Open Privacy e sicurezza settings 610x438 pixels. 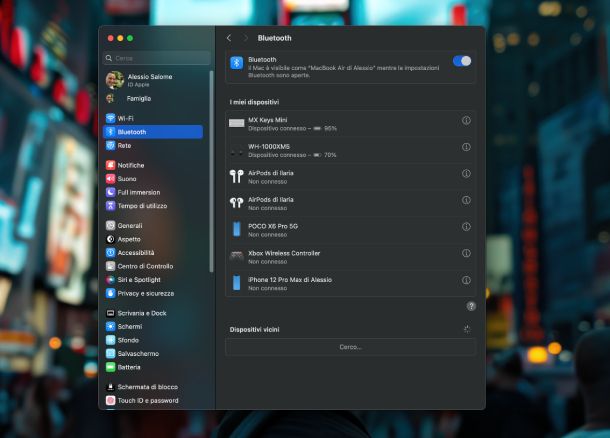153,293
